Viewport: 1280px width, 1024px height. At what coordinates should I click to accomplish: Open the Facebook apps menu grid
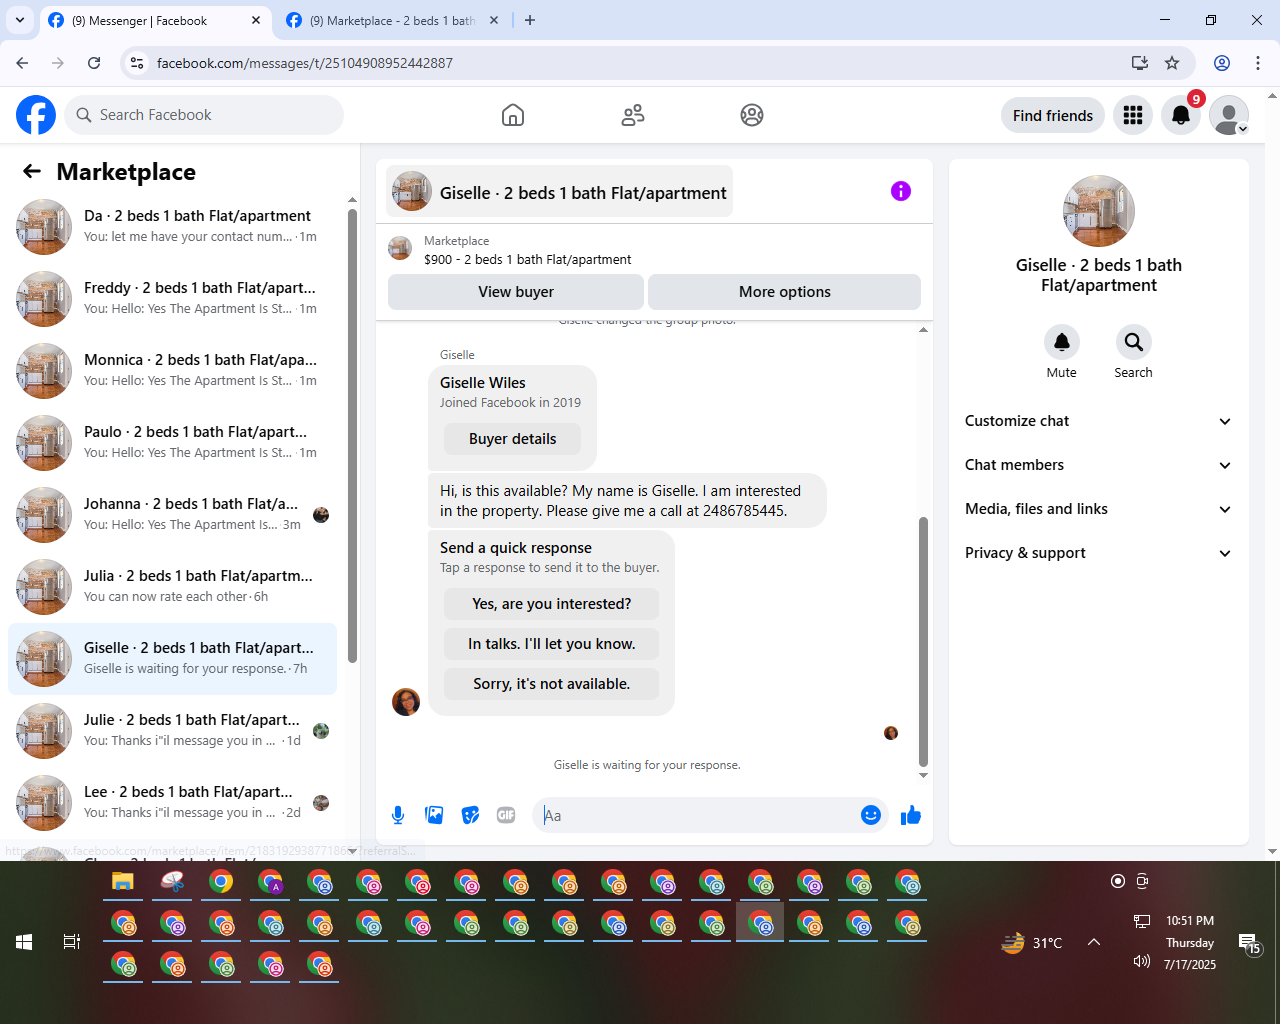(x=1133, y=115)
